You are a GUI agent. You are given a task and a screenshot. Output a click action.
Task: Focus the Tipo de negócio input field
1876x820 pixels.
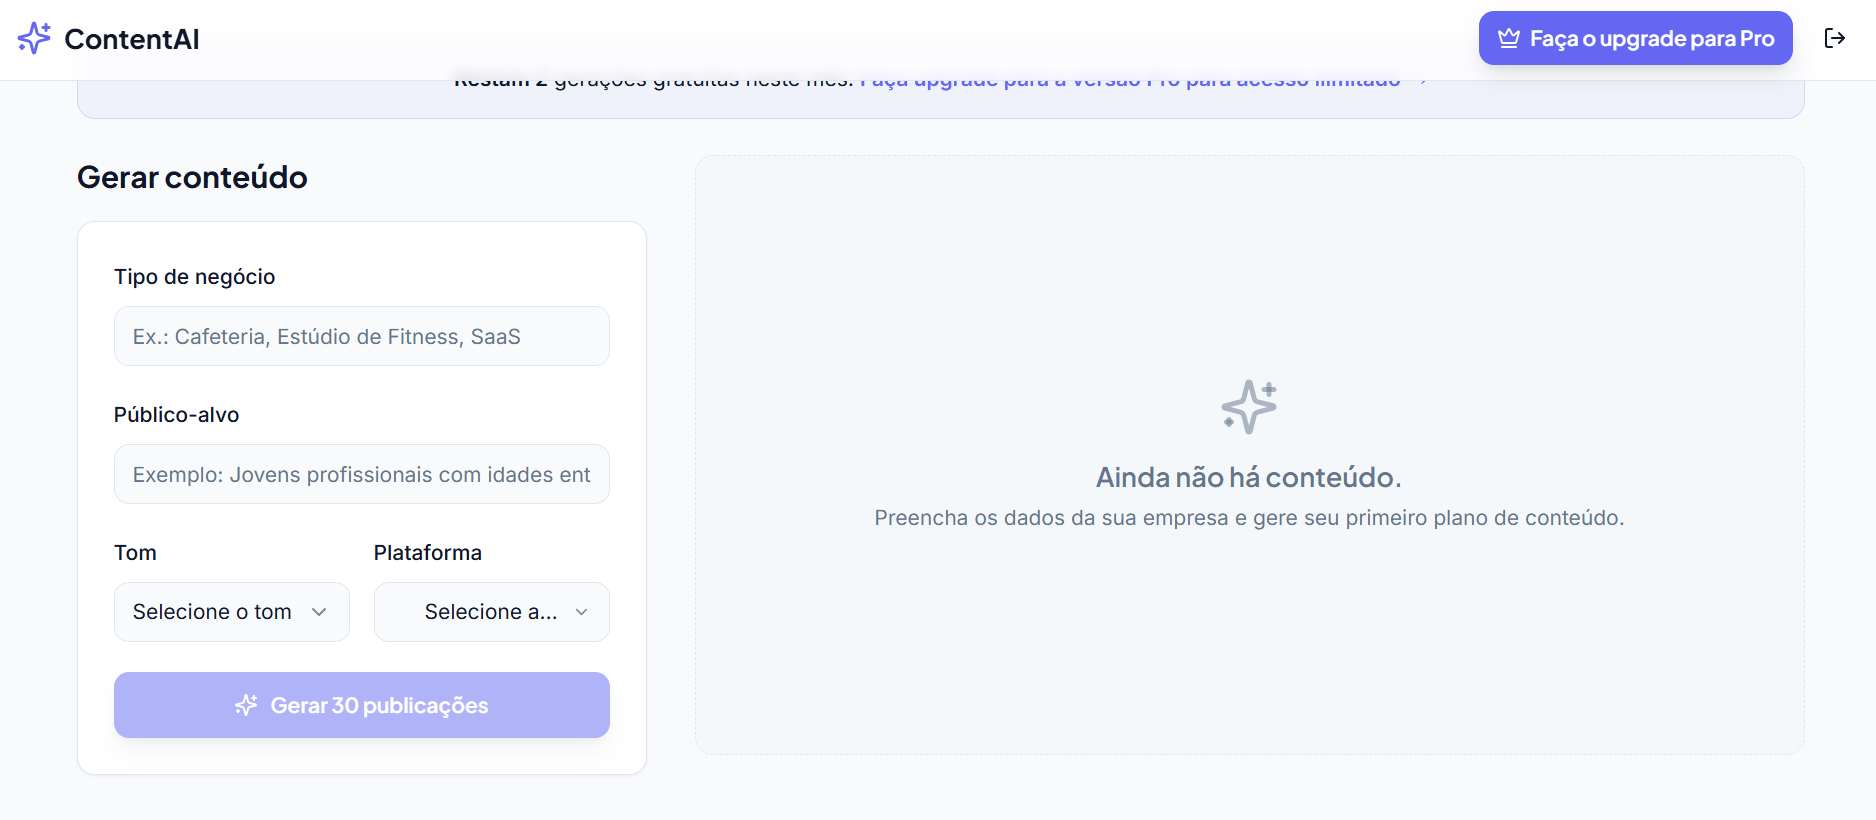[x=362, y=336]
